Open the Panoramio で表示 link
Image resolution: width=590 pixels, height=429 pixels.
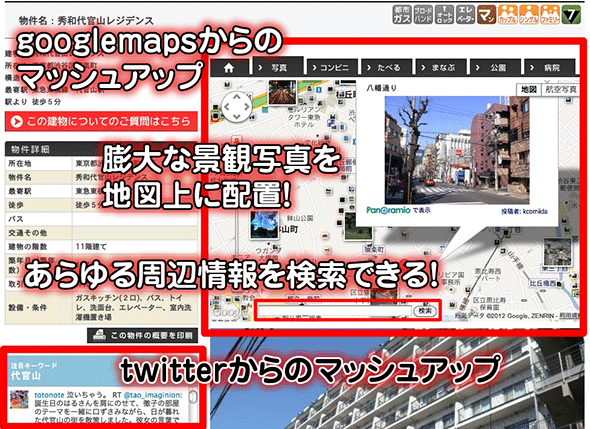pos(398,210)
